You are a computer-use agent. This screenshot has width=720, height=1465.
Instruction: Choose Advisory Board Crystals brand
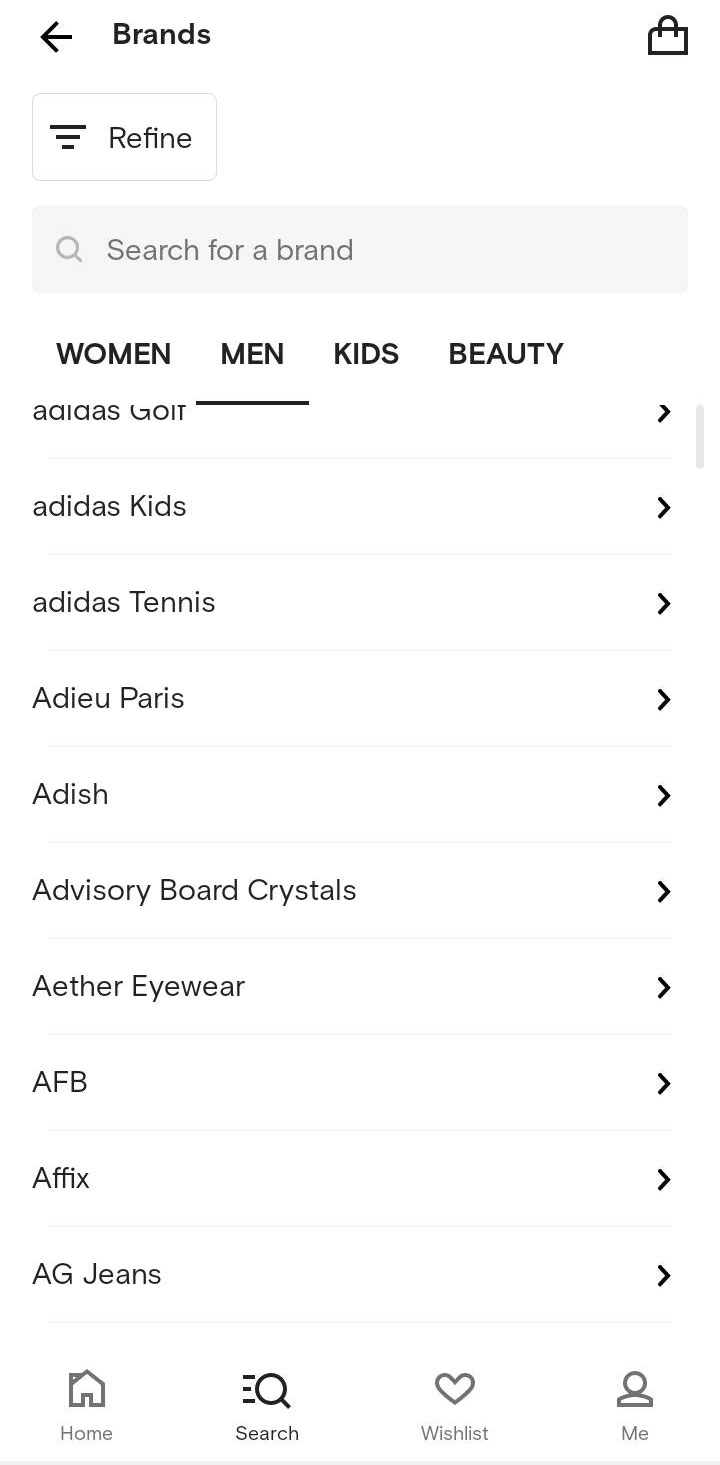pos(194,890)
